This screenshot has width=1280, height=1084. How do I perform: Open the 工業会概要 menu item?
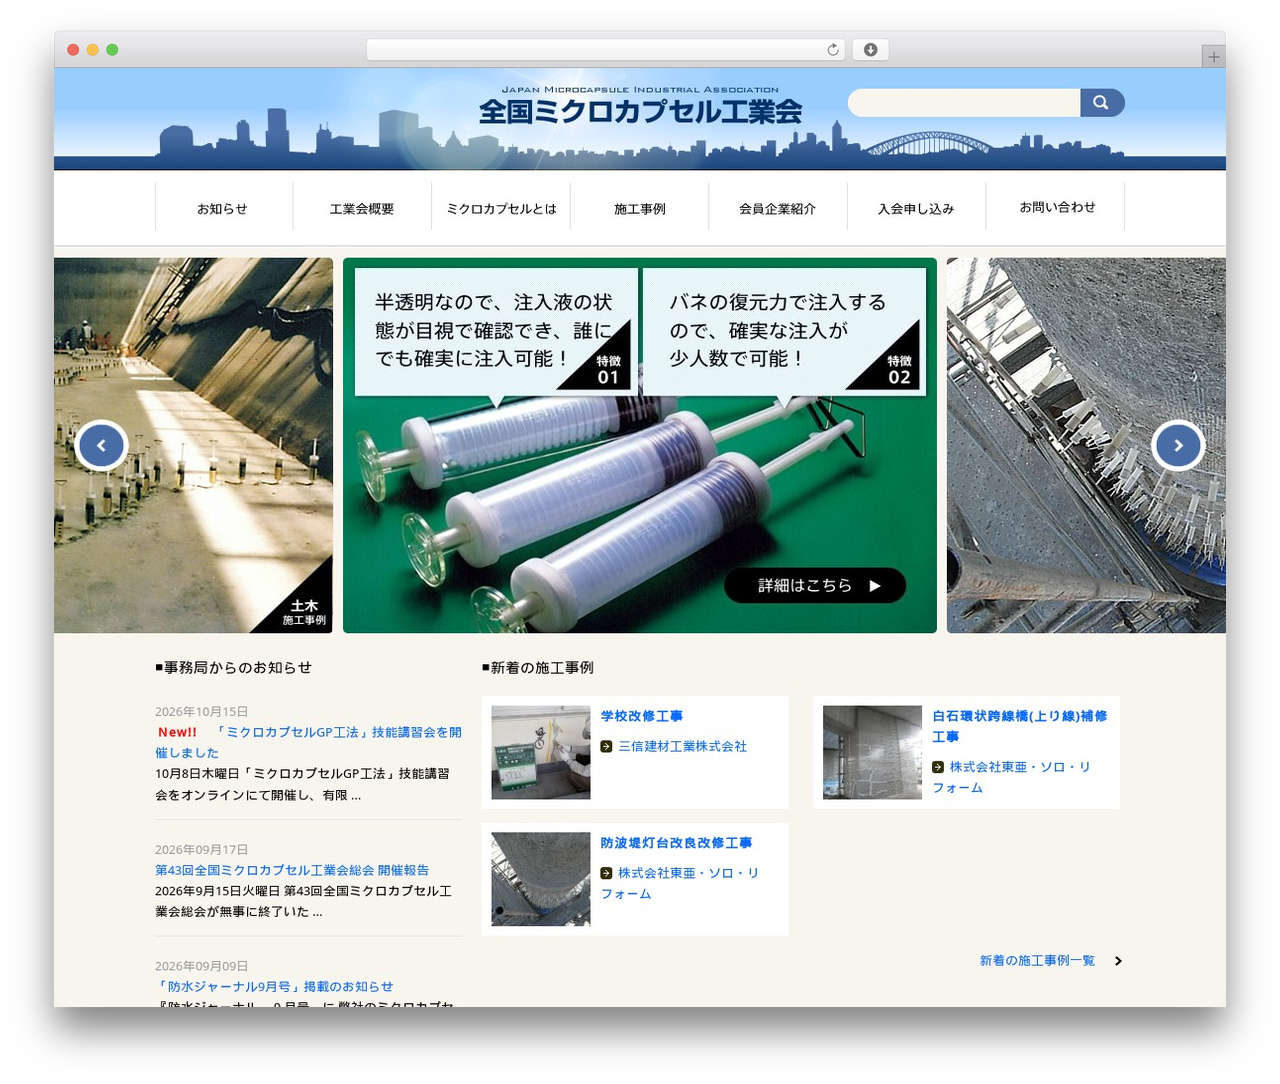click(362, 209)
